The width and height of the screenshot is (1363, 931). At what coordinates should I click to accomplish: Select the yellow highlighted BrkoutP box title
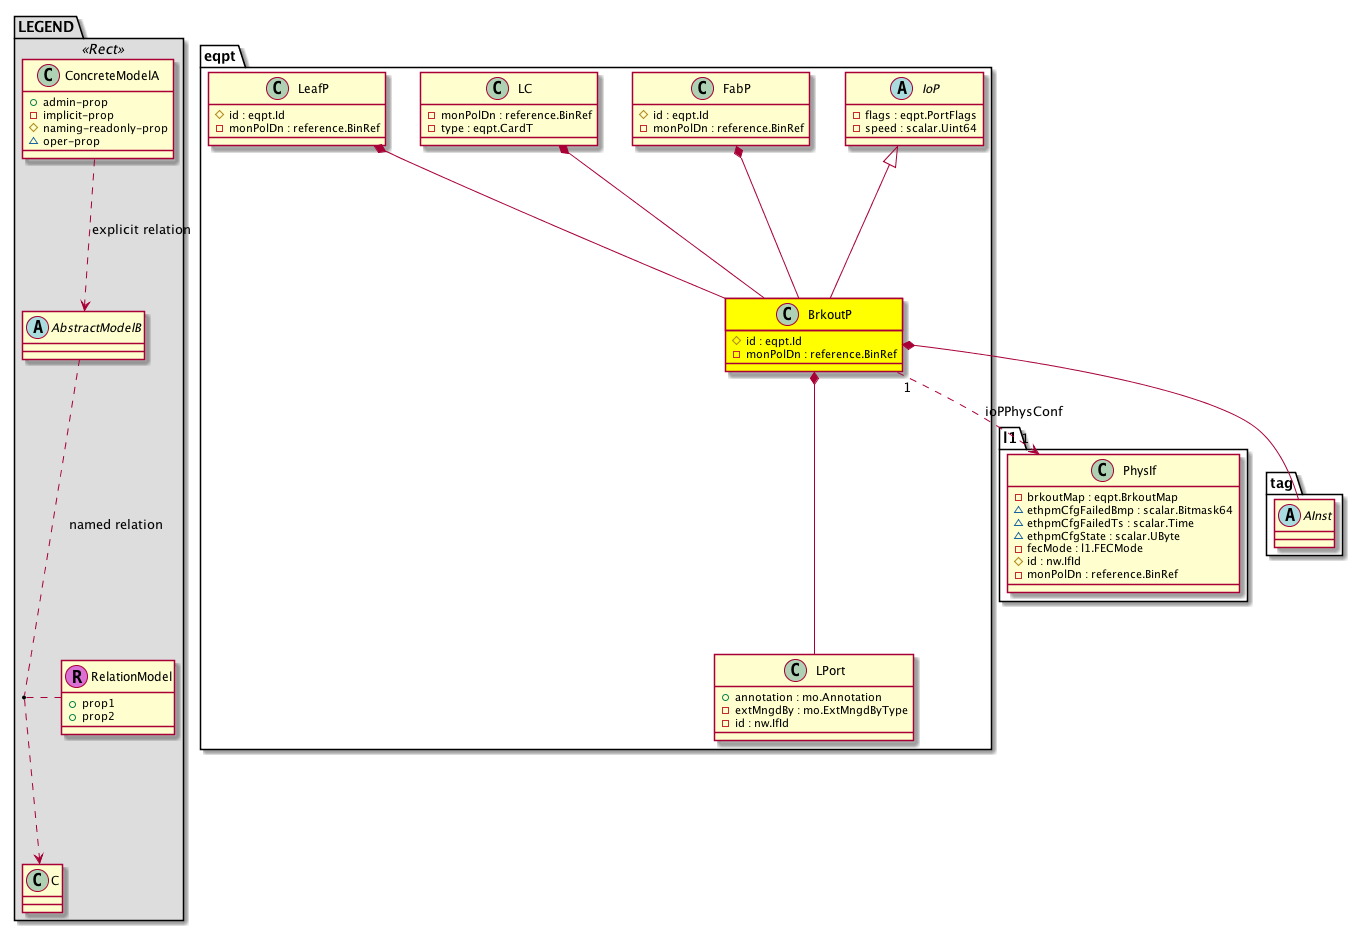click(x=829, y=315)
